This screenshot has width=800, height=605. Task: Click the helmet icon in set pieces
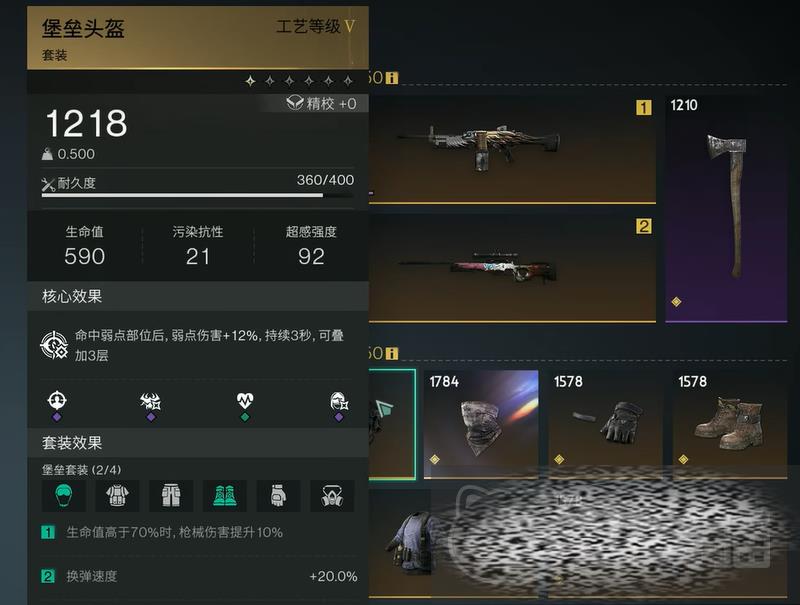coord(64,495)
